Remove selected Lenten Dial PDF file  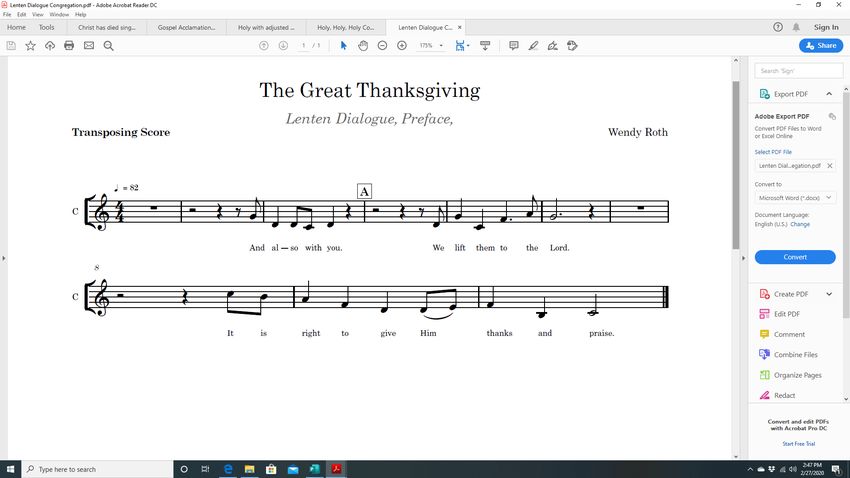(829, 166)
